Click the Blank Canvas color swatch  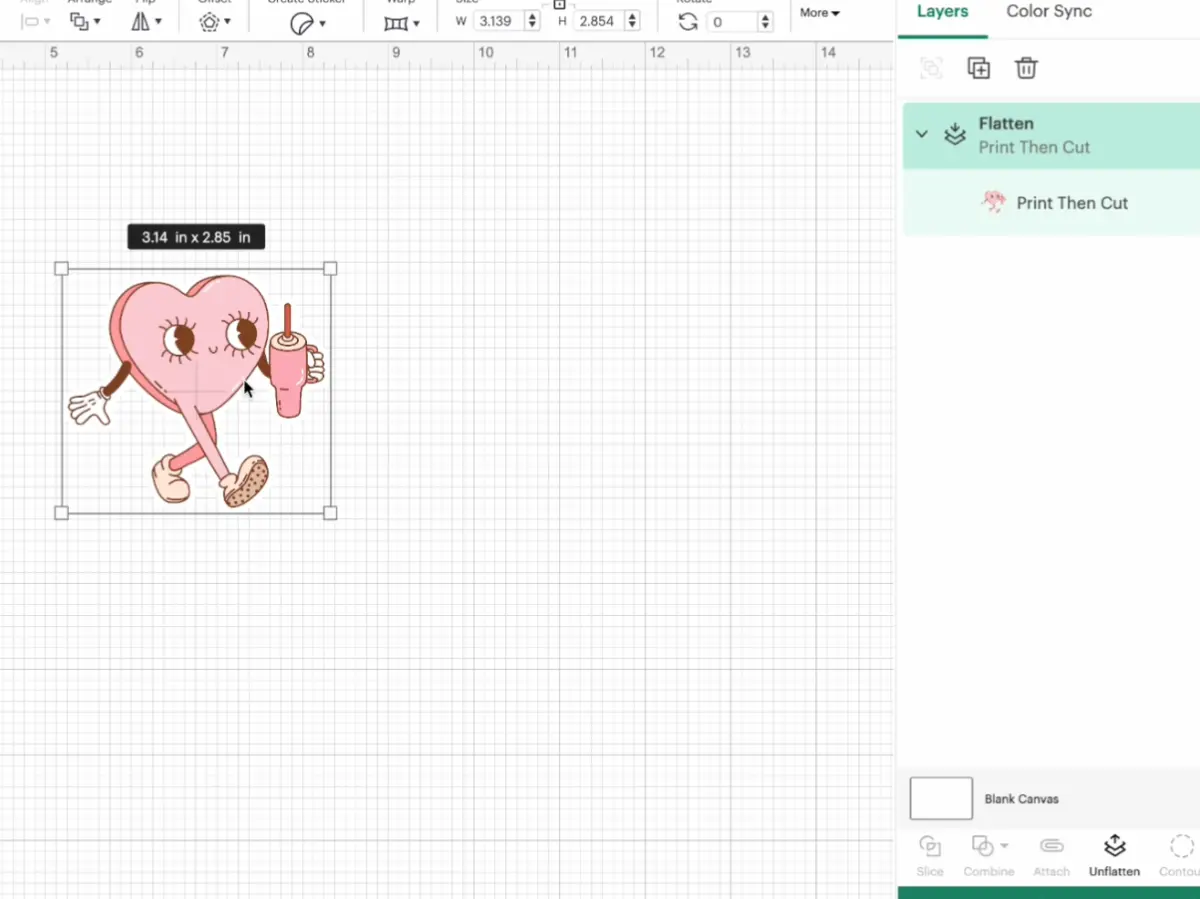[x=941, y=798]
